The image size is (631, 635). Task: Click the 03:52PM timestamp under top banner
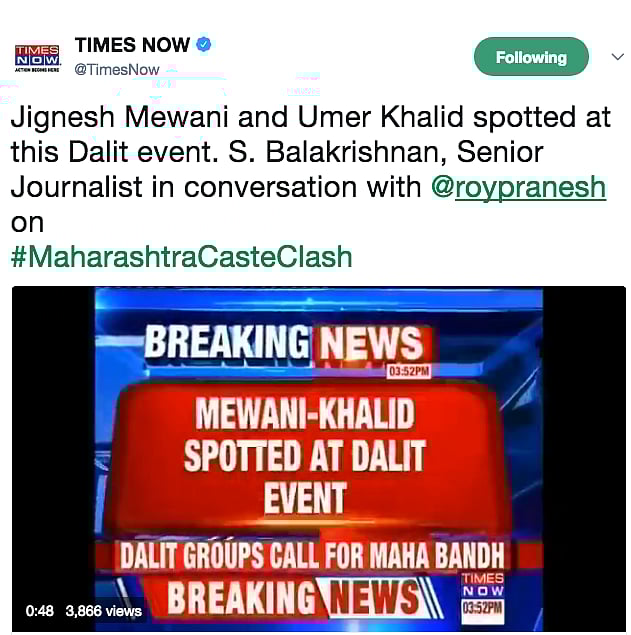[x=408, y=372]
